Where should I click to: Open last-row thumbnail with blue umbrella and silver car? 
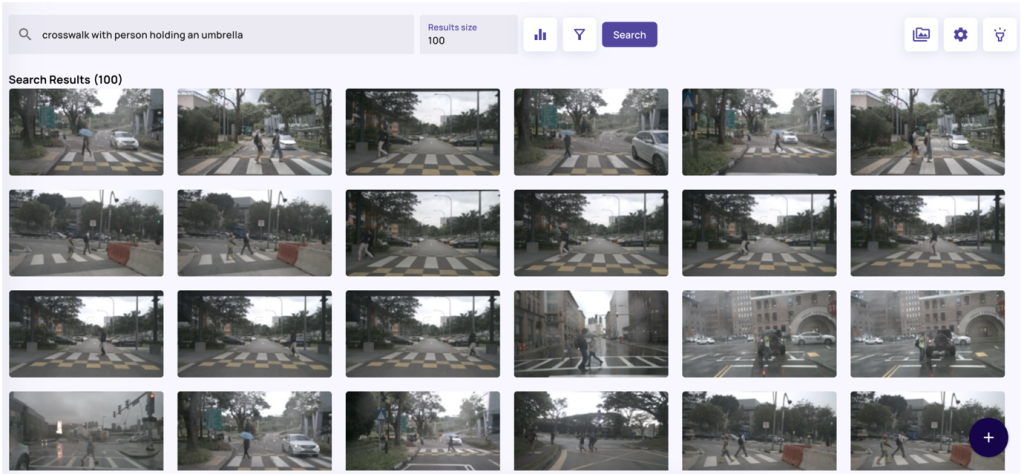pyautogui.click(x=255, y=431)
